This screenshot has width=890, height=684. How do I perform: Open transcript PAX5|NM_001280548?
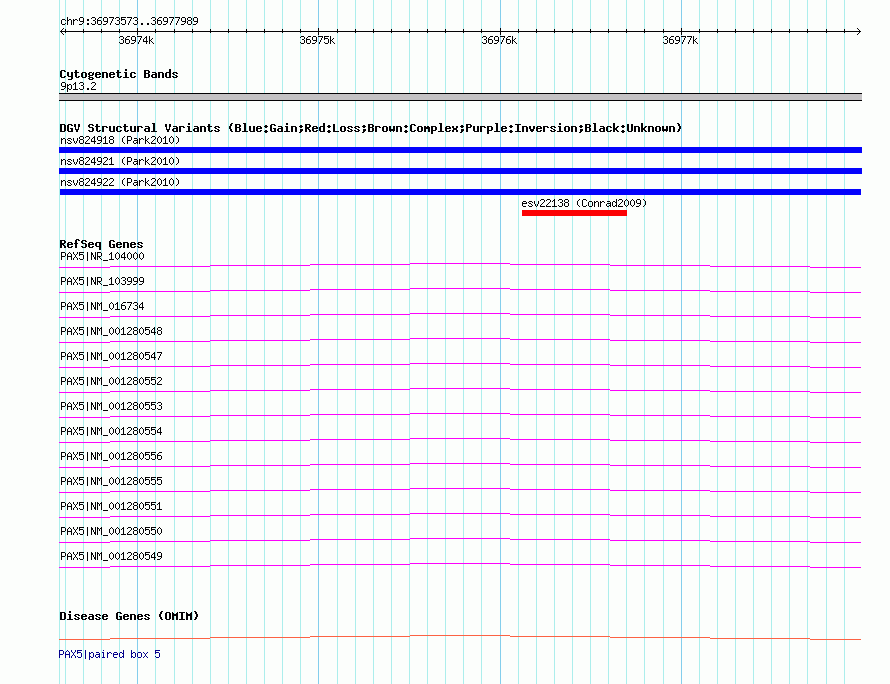click(x=111, y=331)
